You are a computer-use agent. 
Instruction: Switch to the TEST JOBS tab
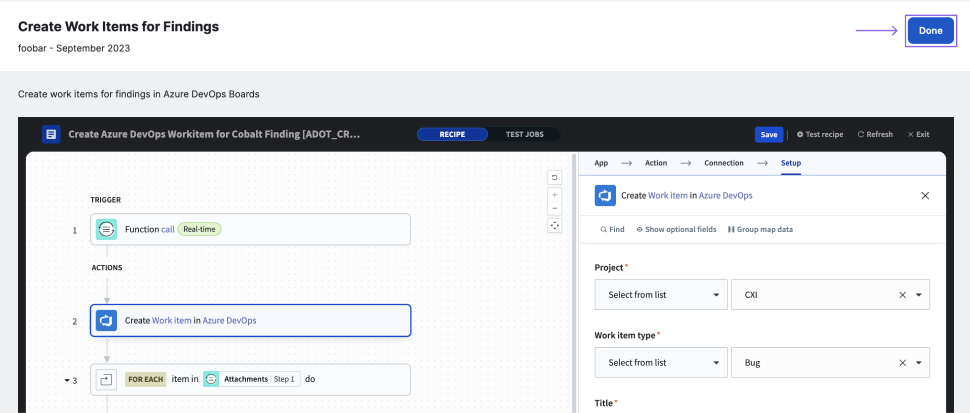pos(524,134)
